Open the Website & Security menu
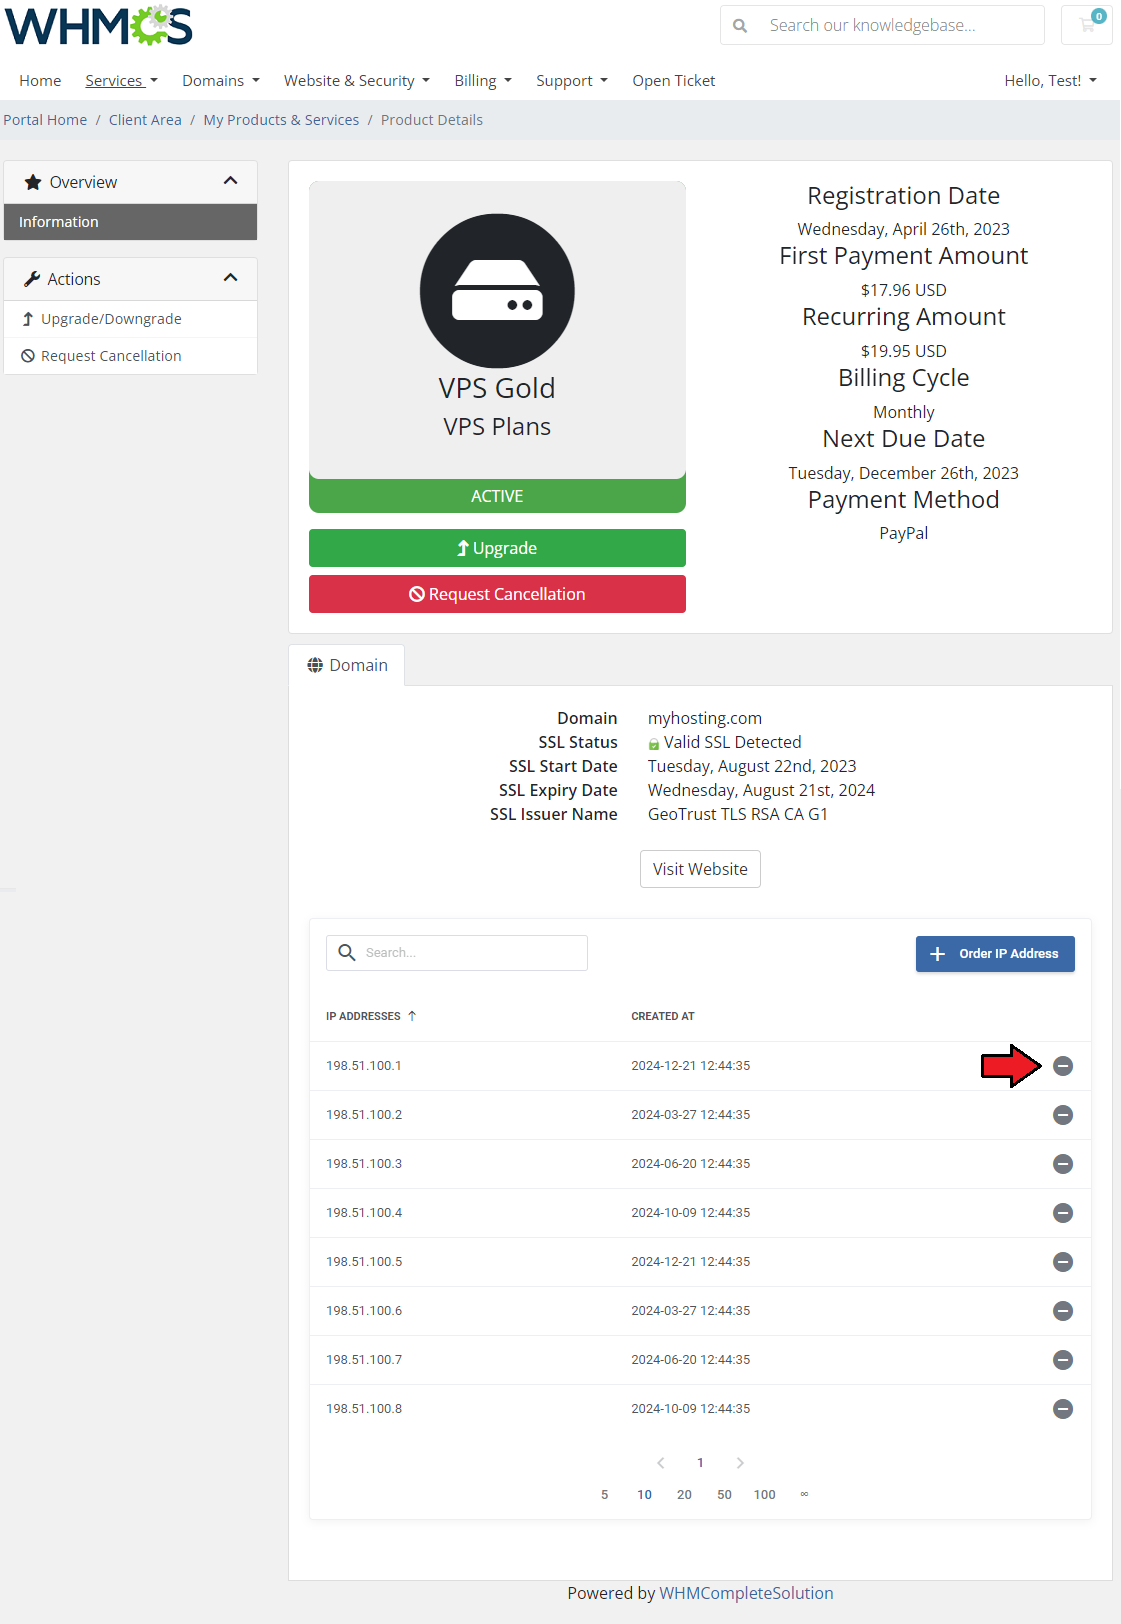Viewport: 1121px width, 1624px height. point(356,81)
